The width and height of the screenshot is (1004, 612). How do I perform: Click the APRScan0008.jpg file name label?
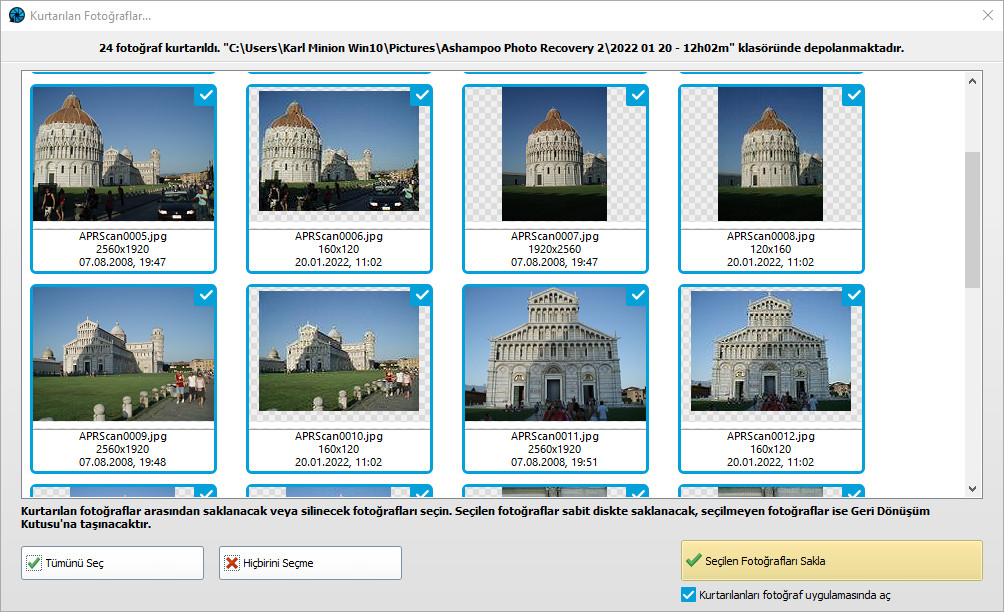770,236
